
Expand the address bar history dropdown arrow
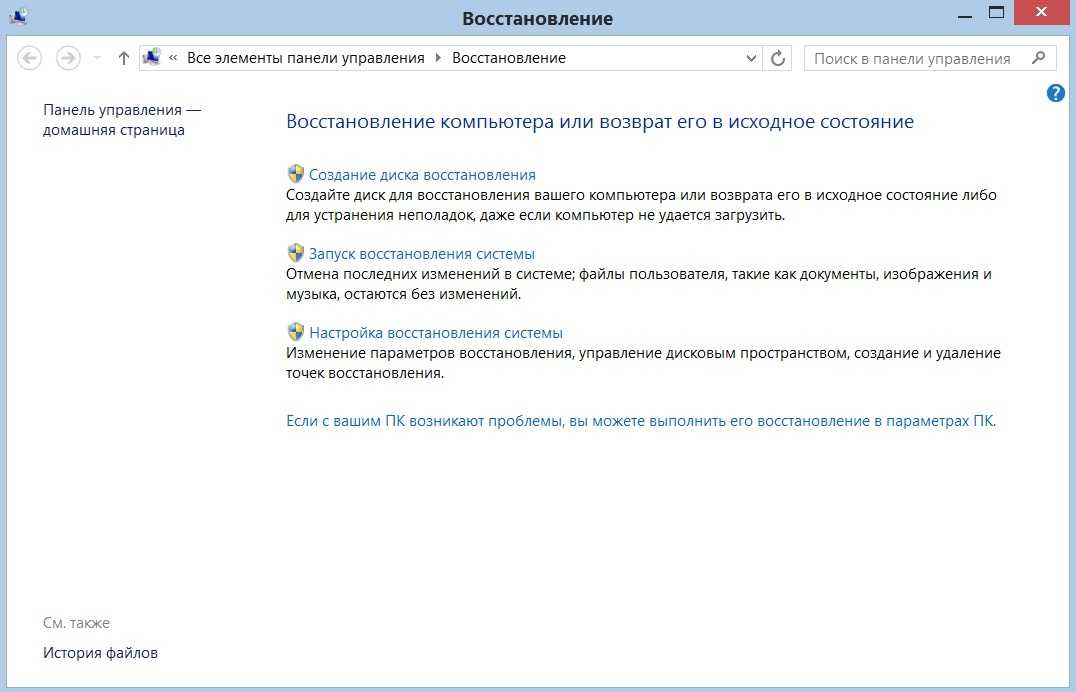(752, 58)
